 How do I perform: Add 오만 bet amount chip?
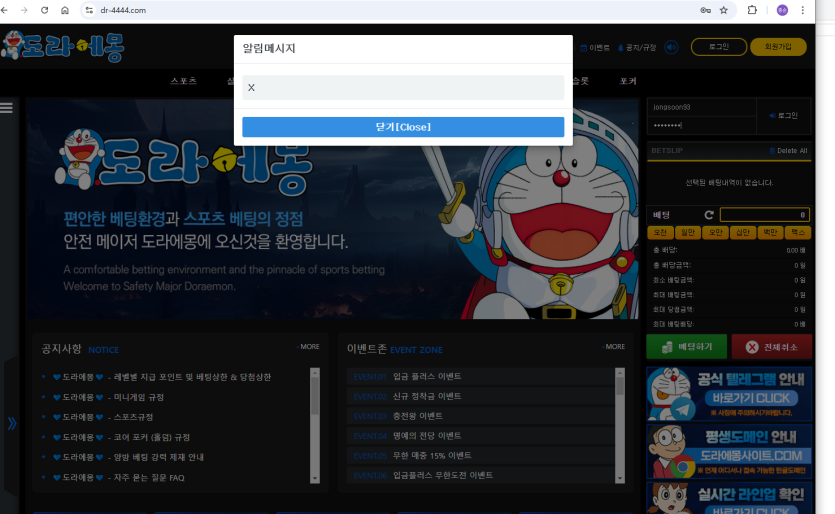pyautogui.click(x=716, y=232)
